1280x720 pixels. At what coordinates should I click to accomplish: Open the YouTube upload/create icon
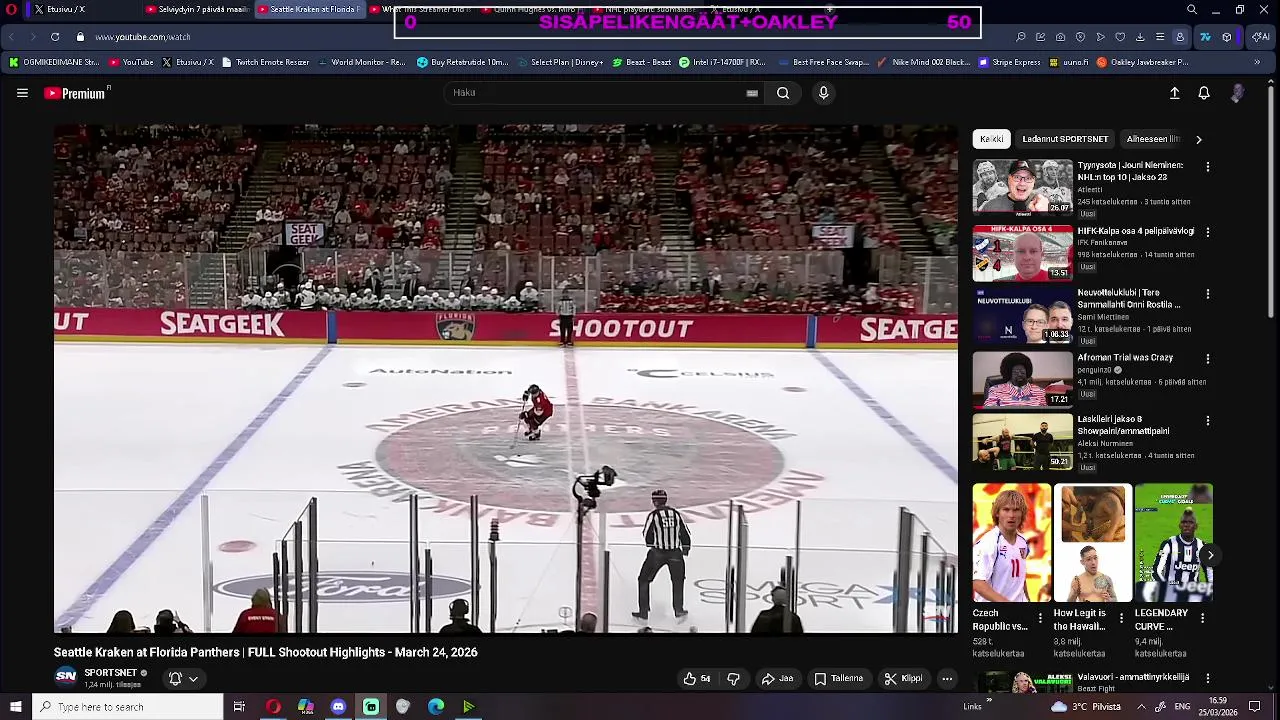1175,93
